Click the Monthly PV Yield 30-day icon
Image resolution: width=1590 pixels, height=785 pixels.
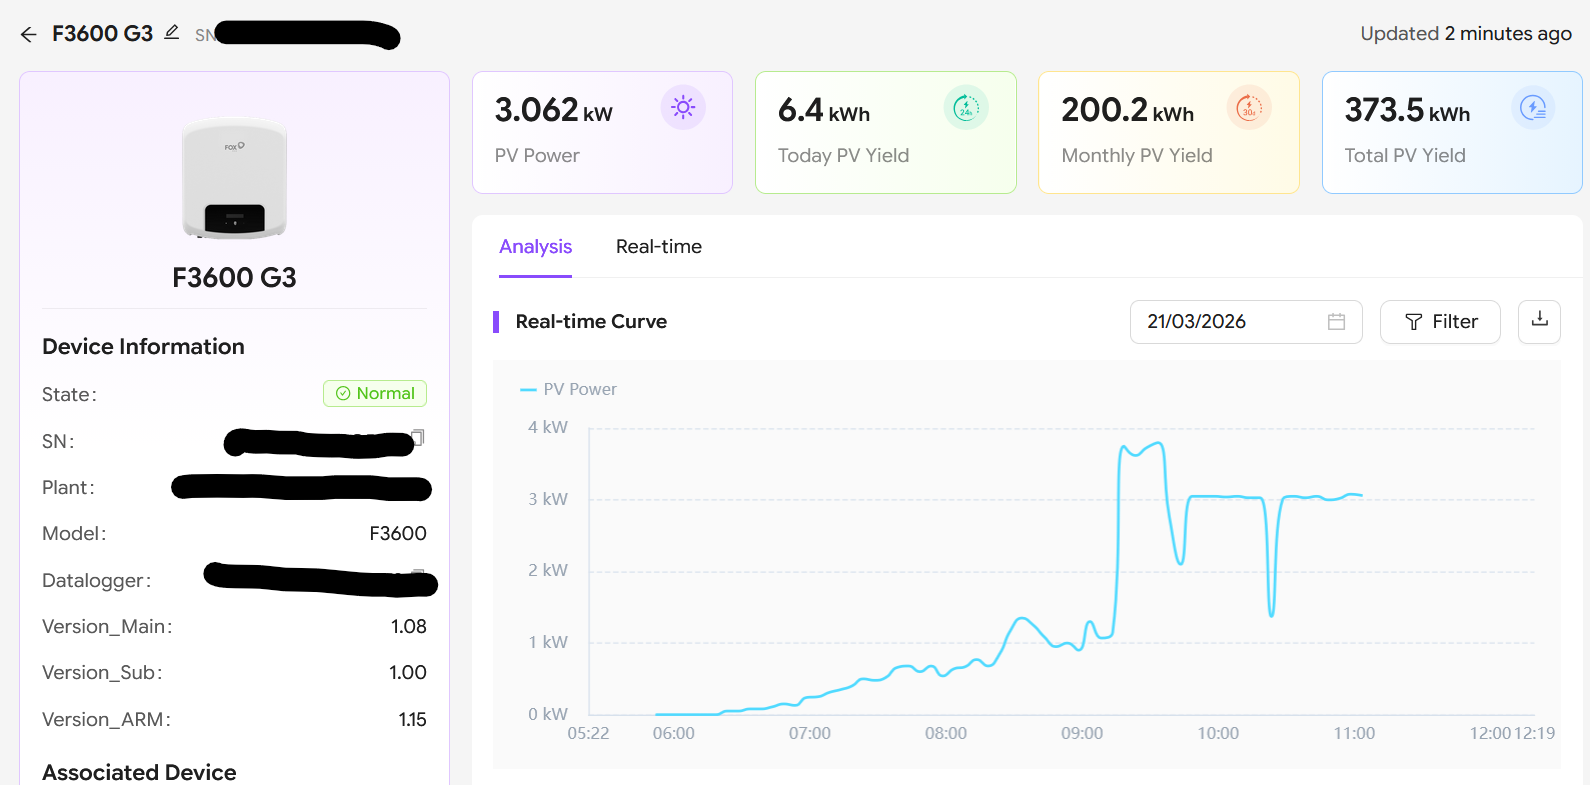click(x=1249, y=107)
